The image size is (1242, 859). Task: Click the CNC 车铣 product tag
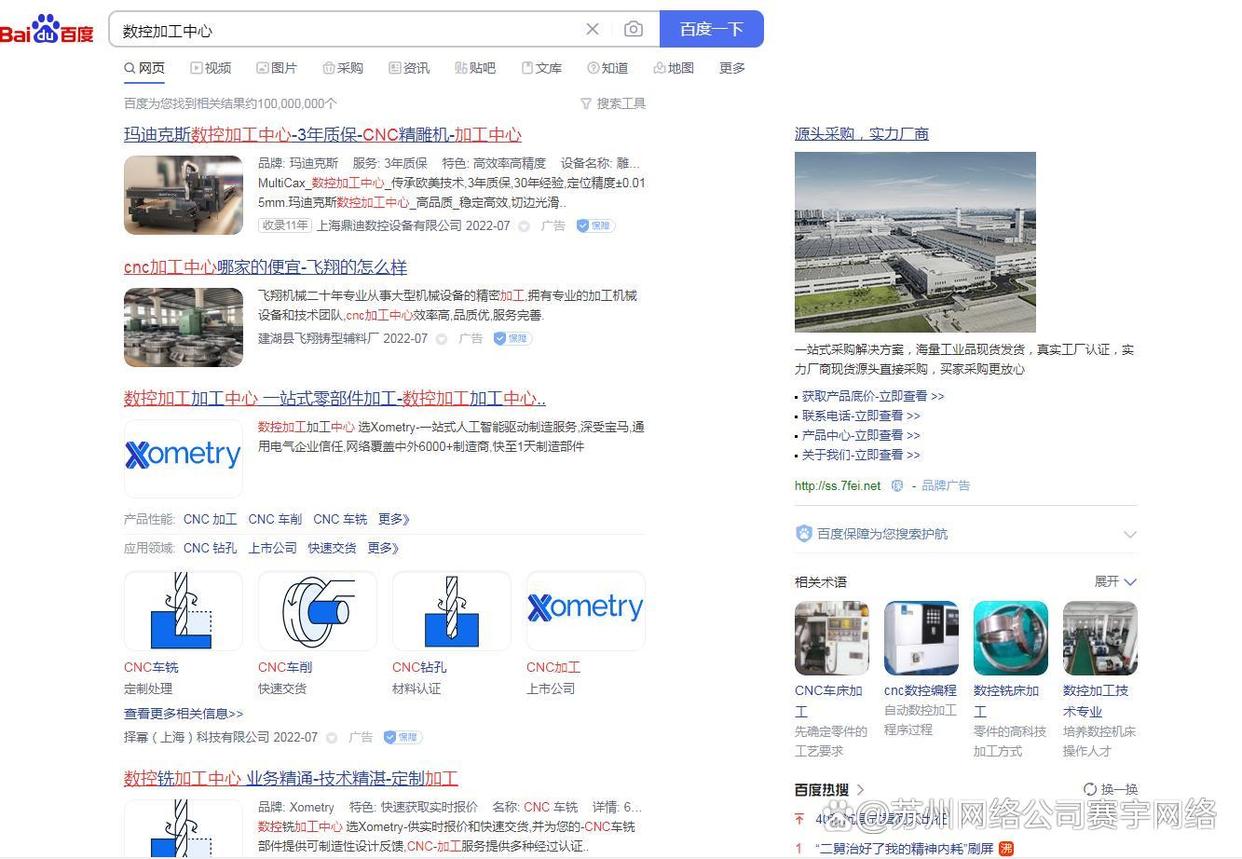pos(340,519)
